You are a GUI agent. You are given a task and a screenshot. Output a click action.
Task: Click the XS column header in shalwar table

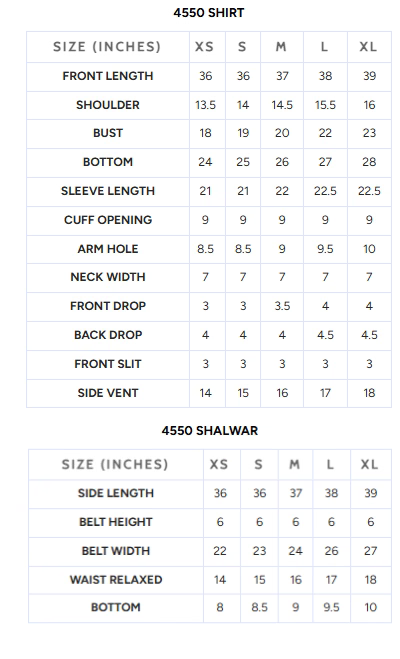(x=219, y=464)
